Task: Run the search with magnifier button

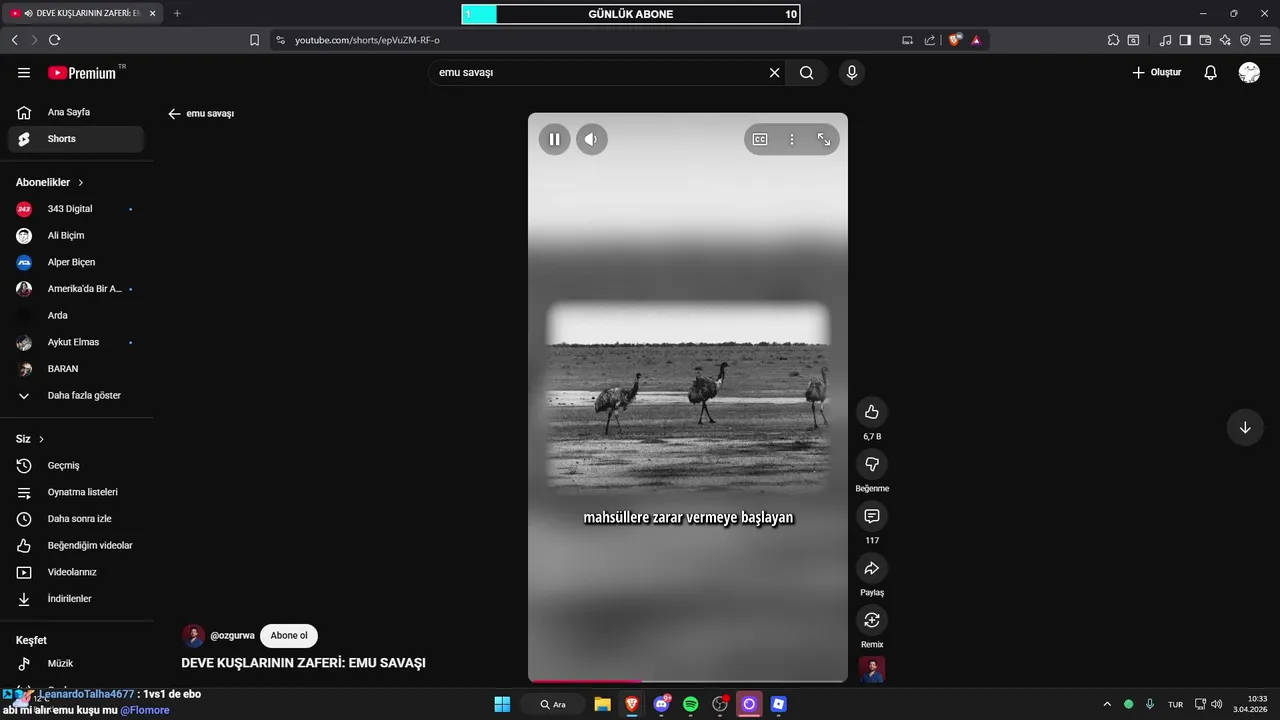Action: coord(806,73)
